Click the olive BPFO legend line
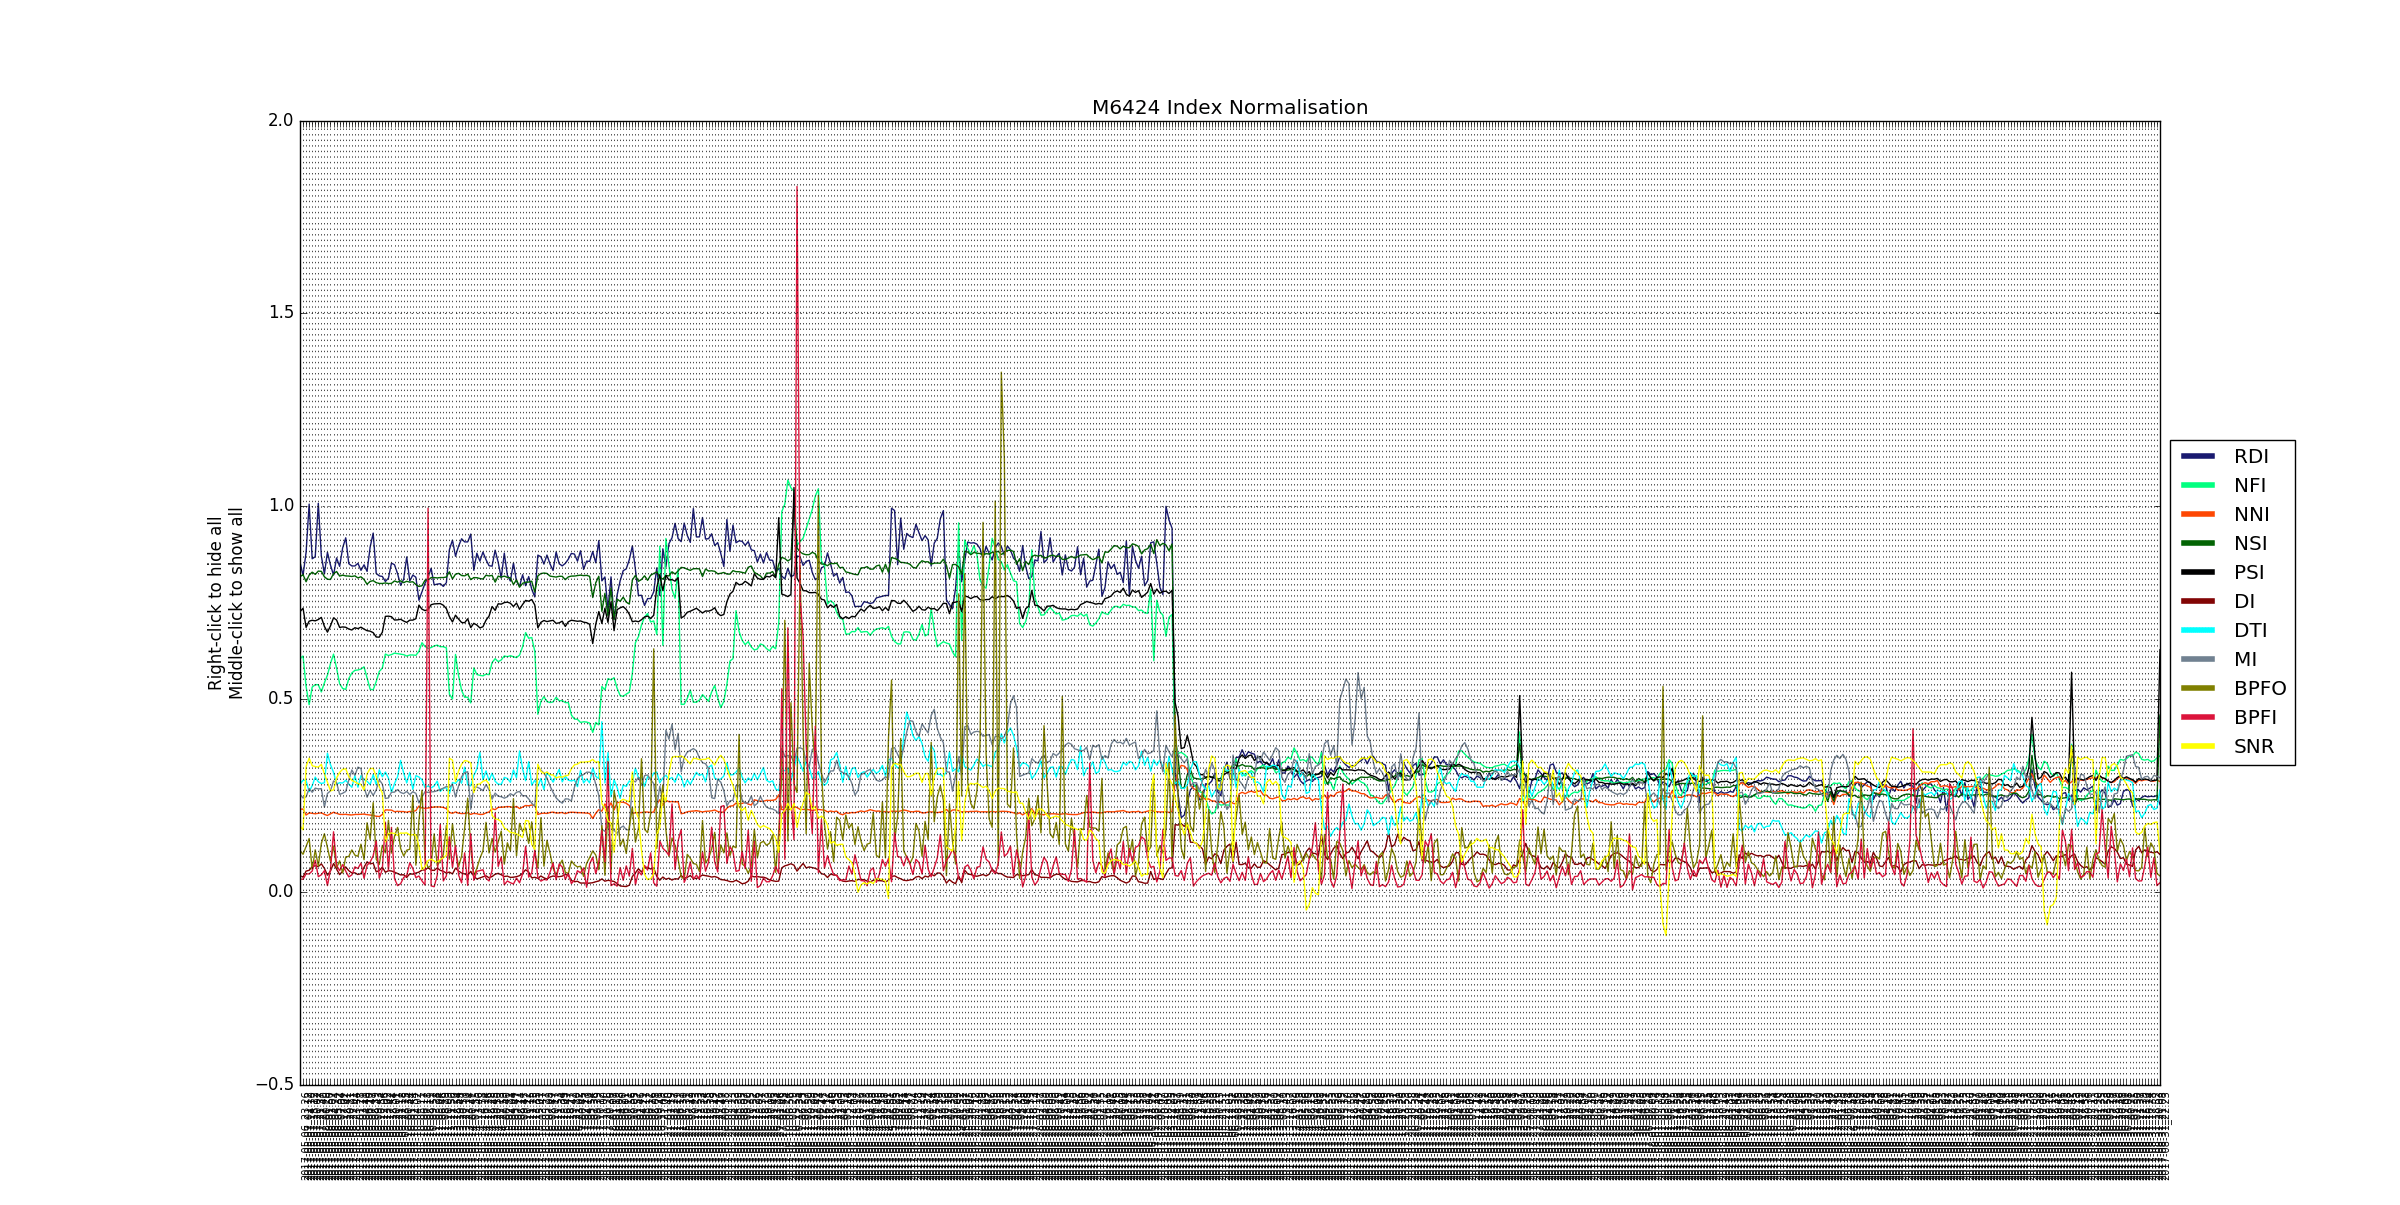This screenshot has height=1205, width=2400. tap(2197, 688)
